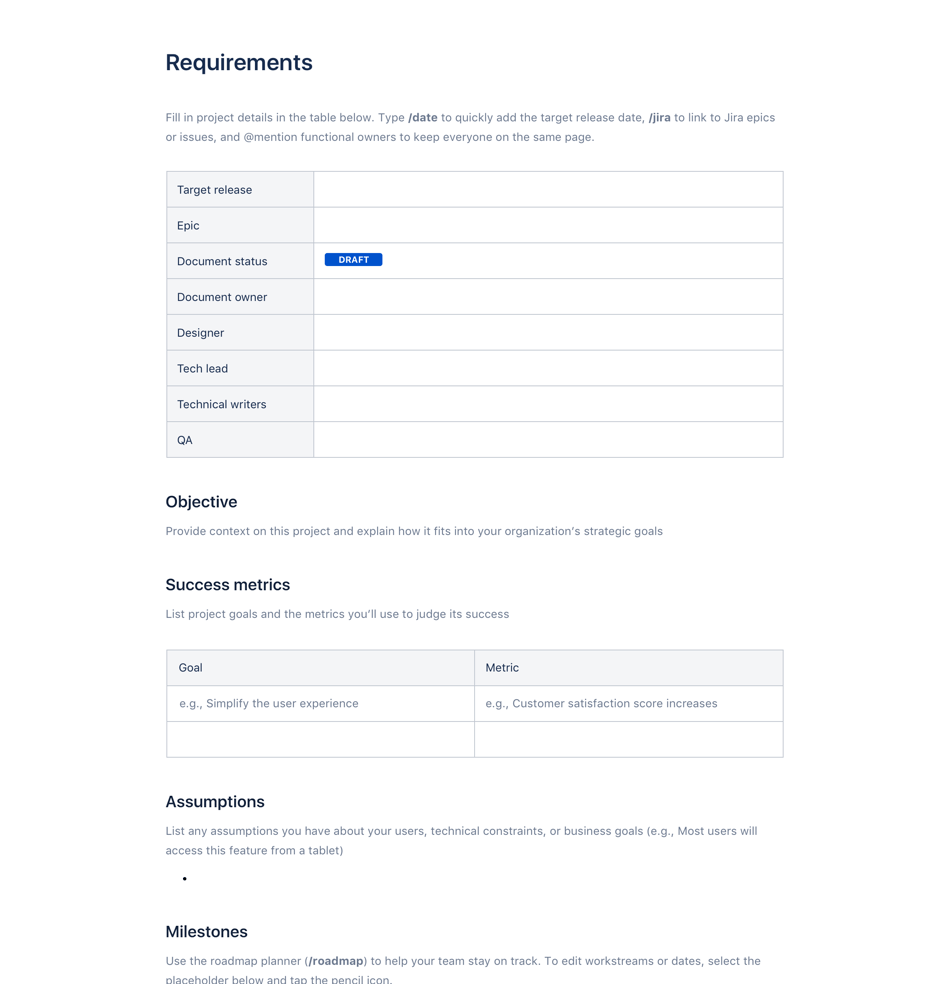950x984 pixels.
Task: Click the empty Target release value cell
Action: pos(548,190)
